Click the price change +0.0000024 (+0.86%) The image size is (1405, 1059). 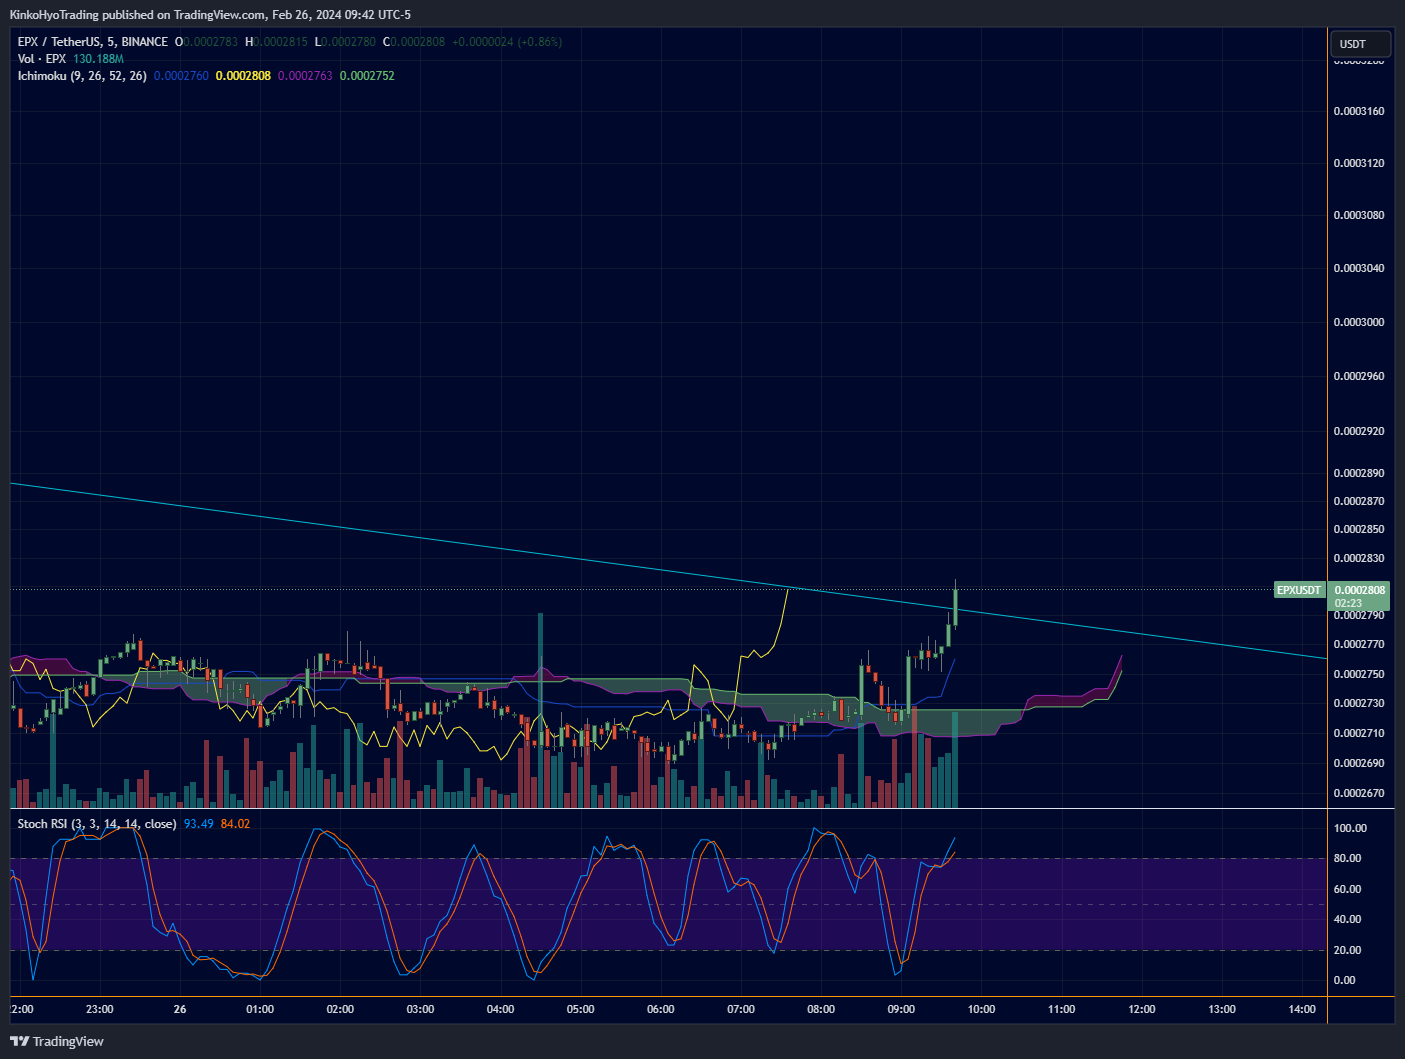(x=507, y=42)
